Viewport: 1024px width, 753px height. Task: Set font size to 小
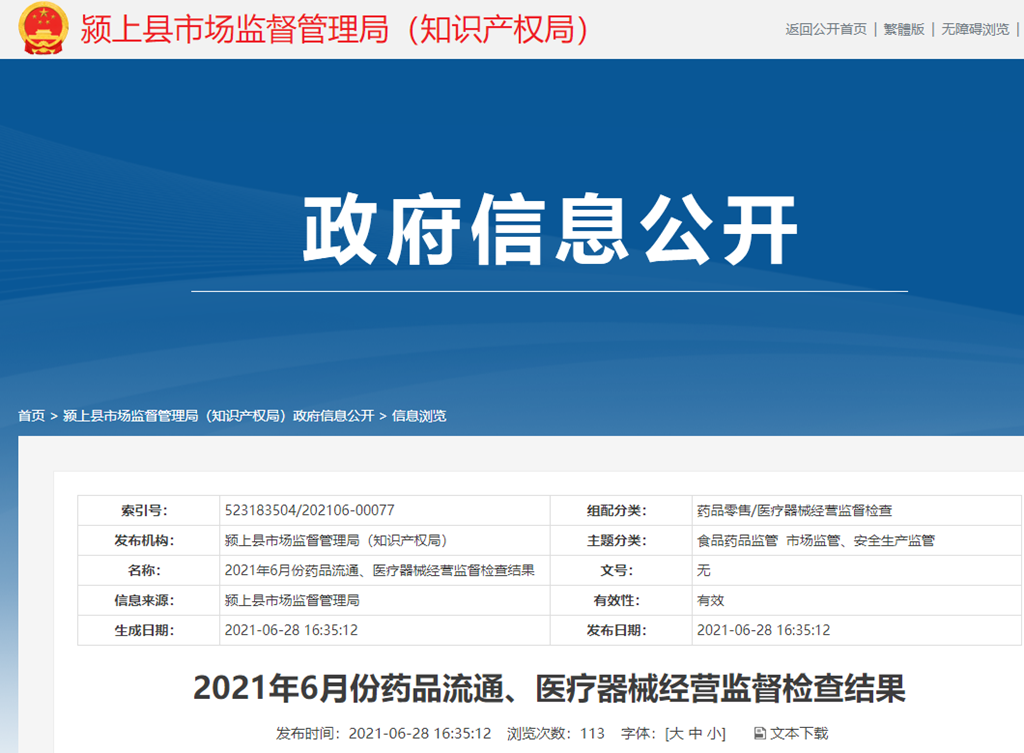tap(713, 733)
